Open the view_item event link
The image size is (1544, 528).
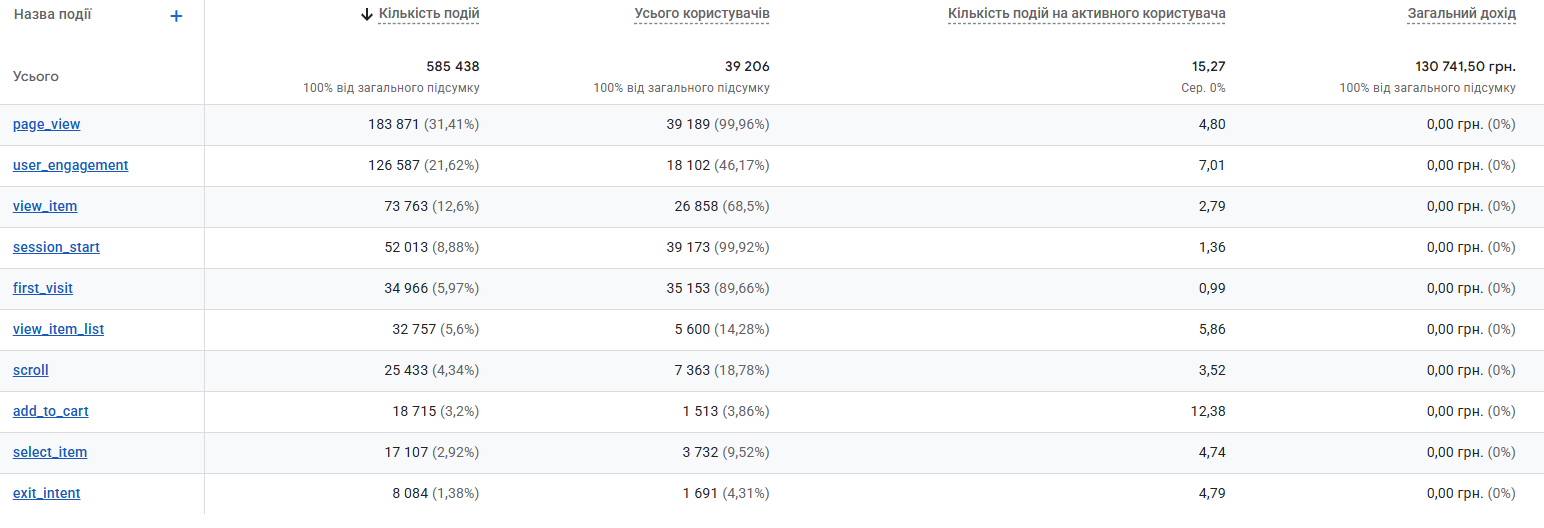pos(45,207)
